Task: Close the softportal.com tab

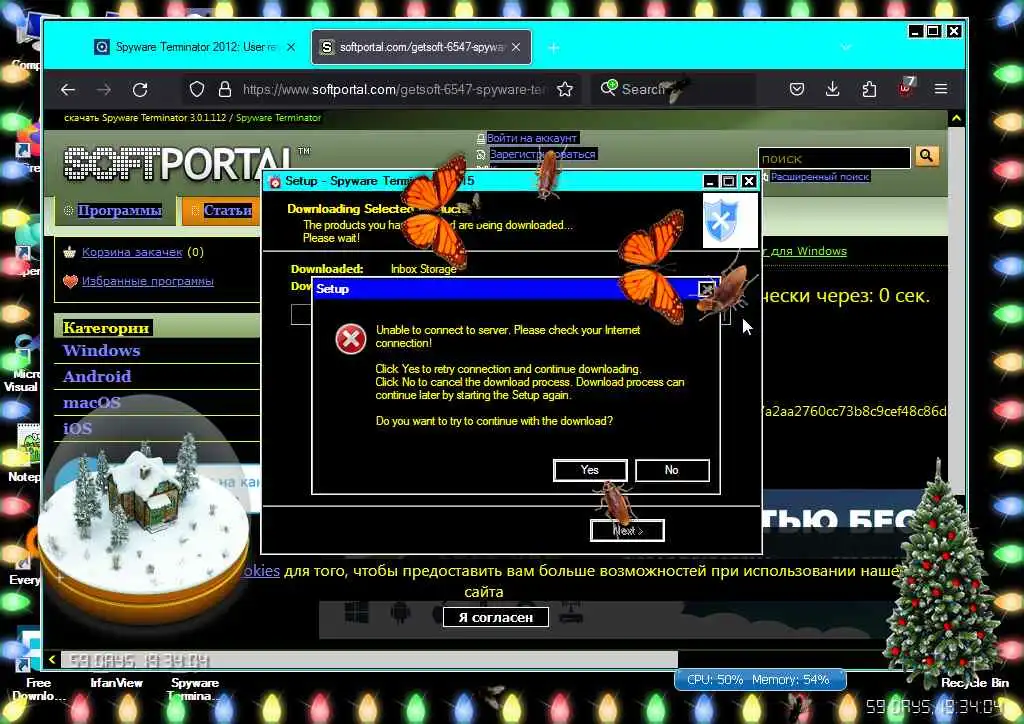Action: point(516,47)
